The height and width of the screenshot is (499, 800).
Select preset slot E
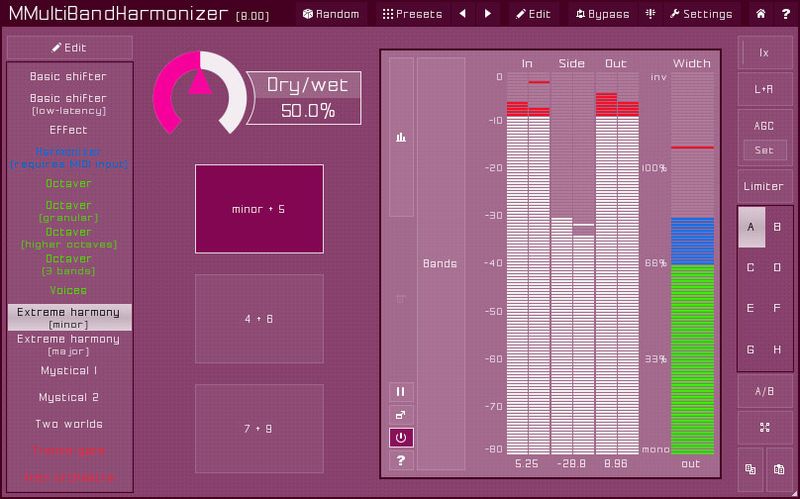[x=752, y=308]
